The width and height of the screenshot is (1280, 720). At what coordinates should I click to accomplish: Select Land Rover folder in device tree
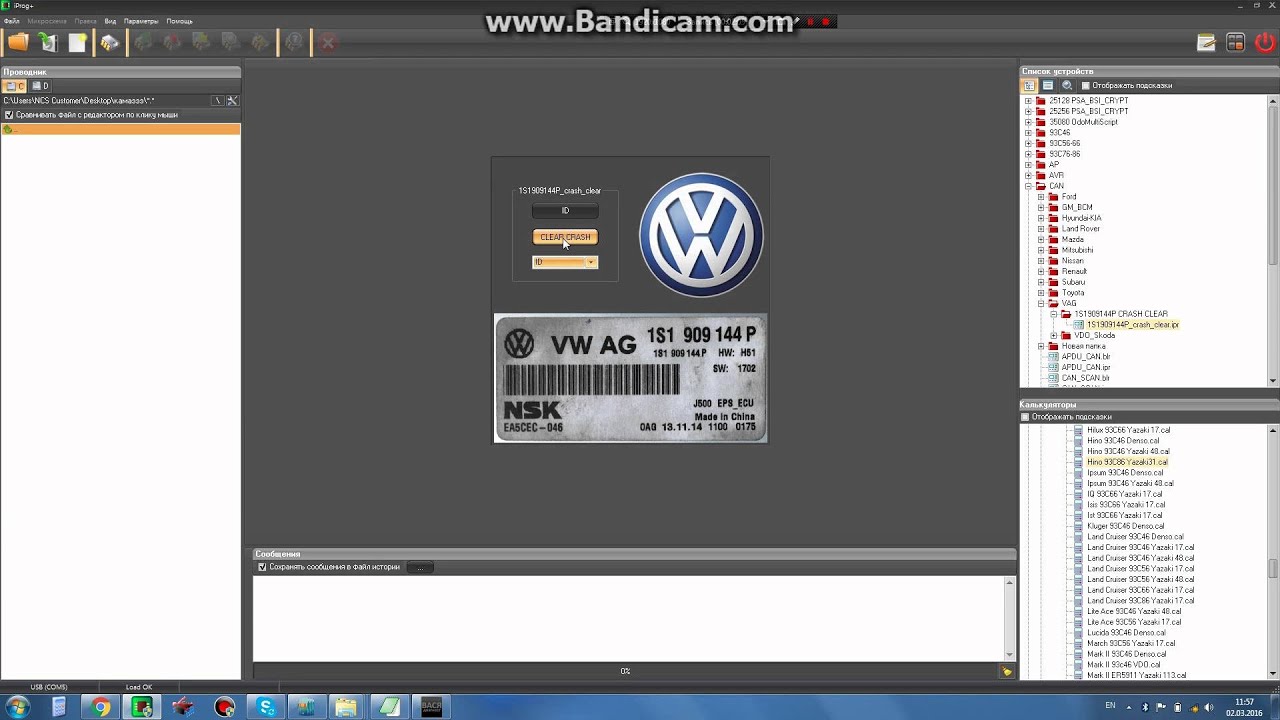[x=1080, y=229]
